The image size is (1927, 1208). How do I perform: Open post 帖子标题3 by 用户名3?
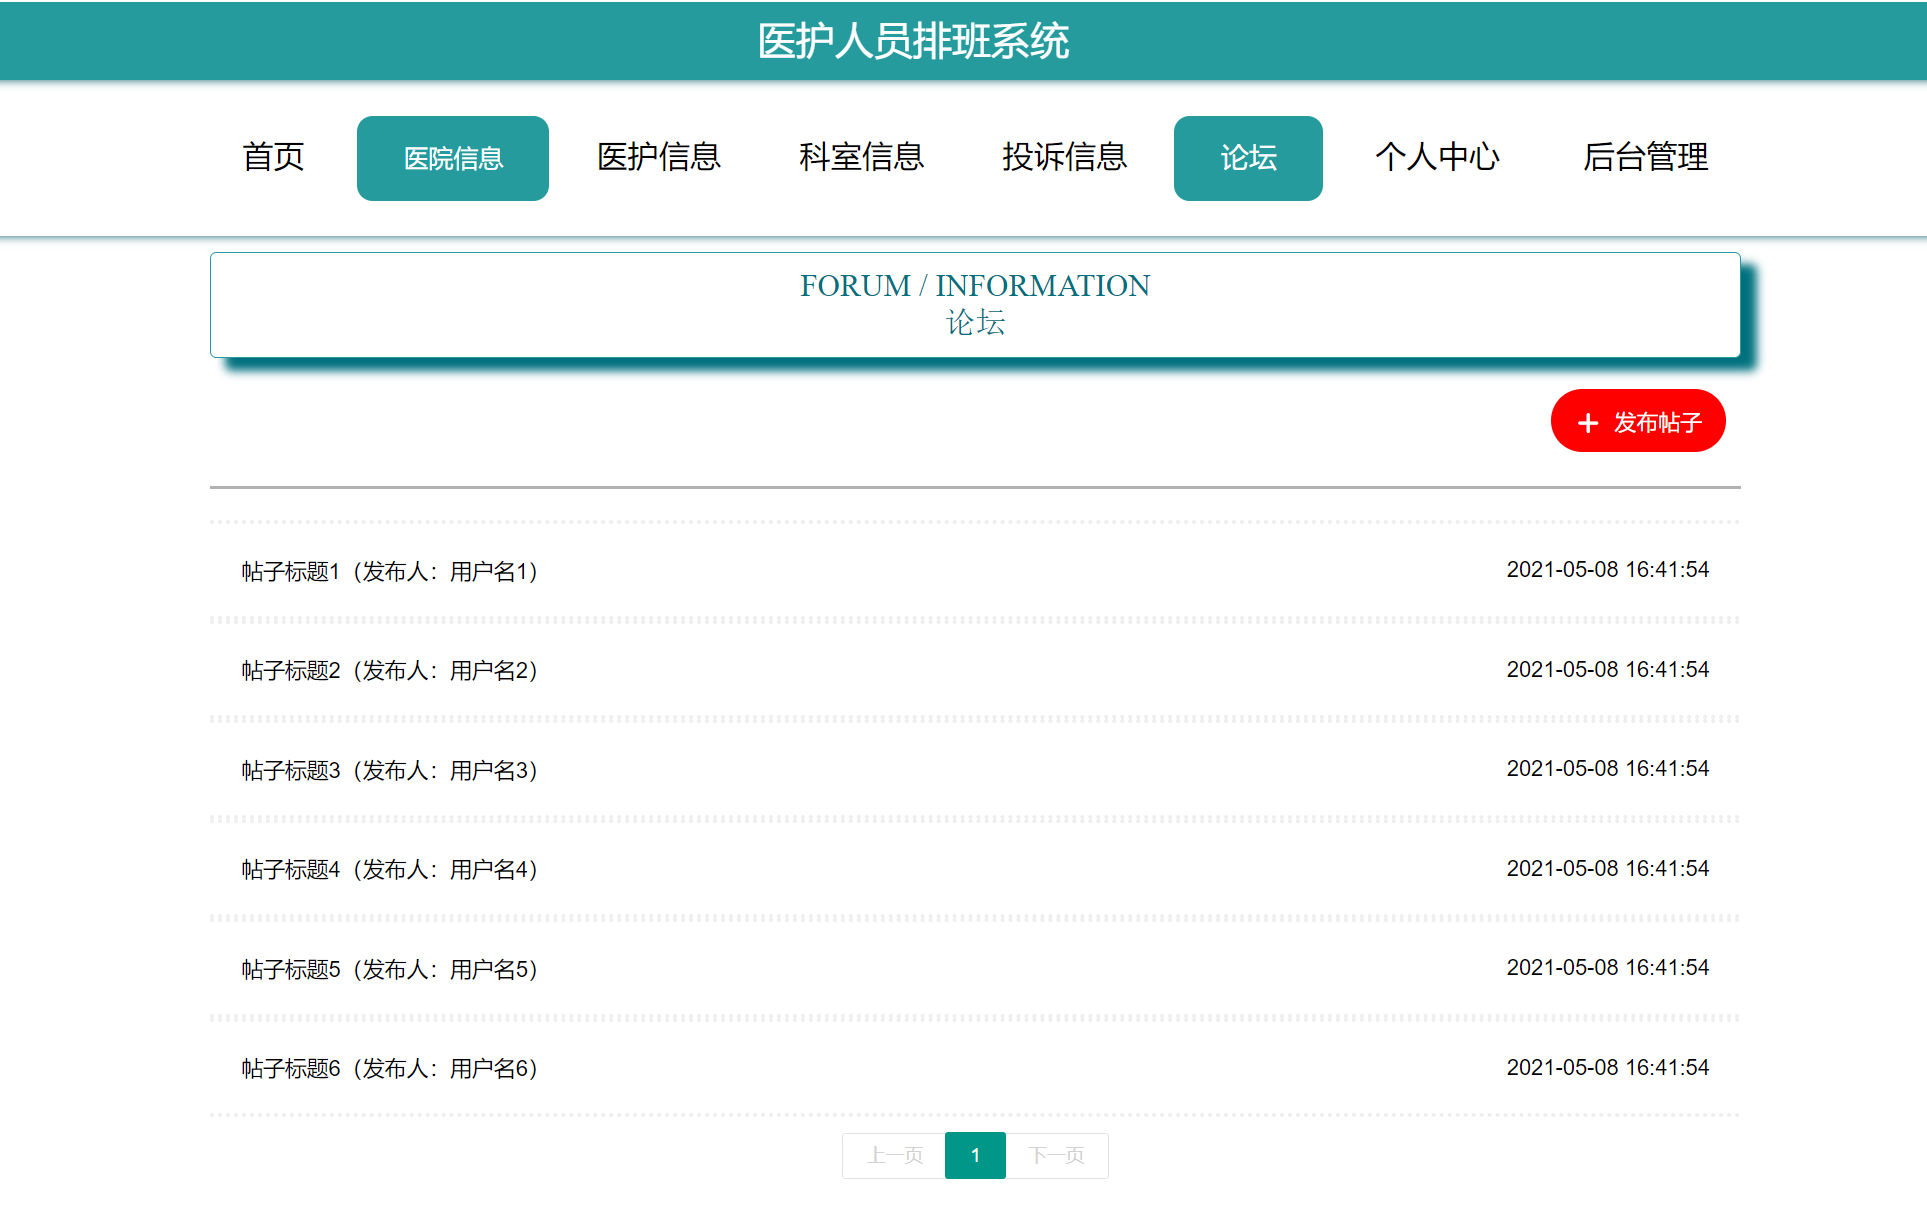click(x=389, y=770)
